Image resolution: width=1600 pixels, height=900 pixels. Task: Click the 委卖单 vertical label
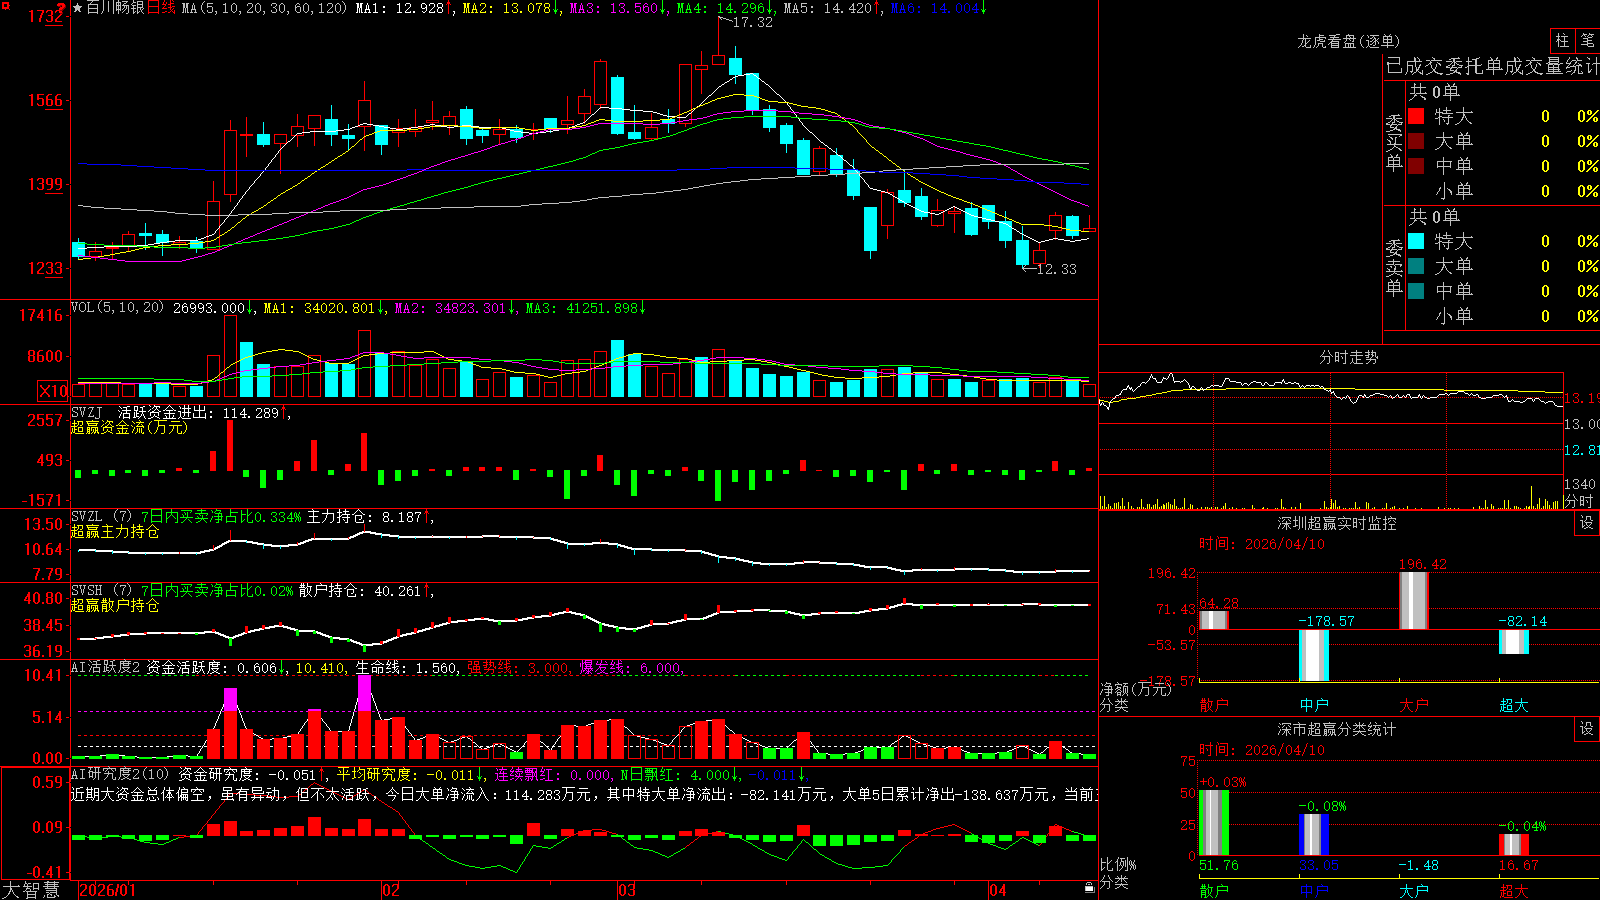coord(1394,267)
